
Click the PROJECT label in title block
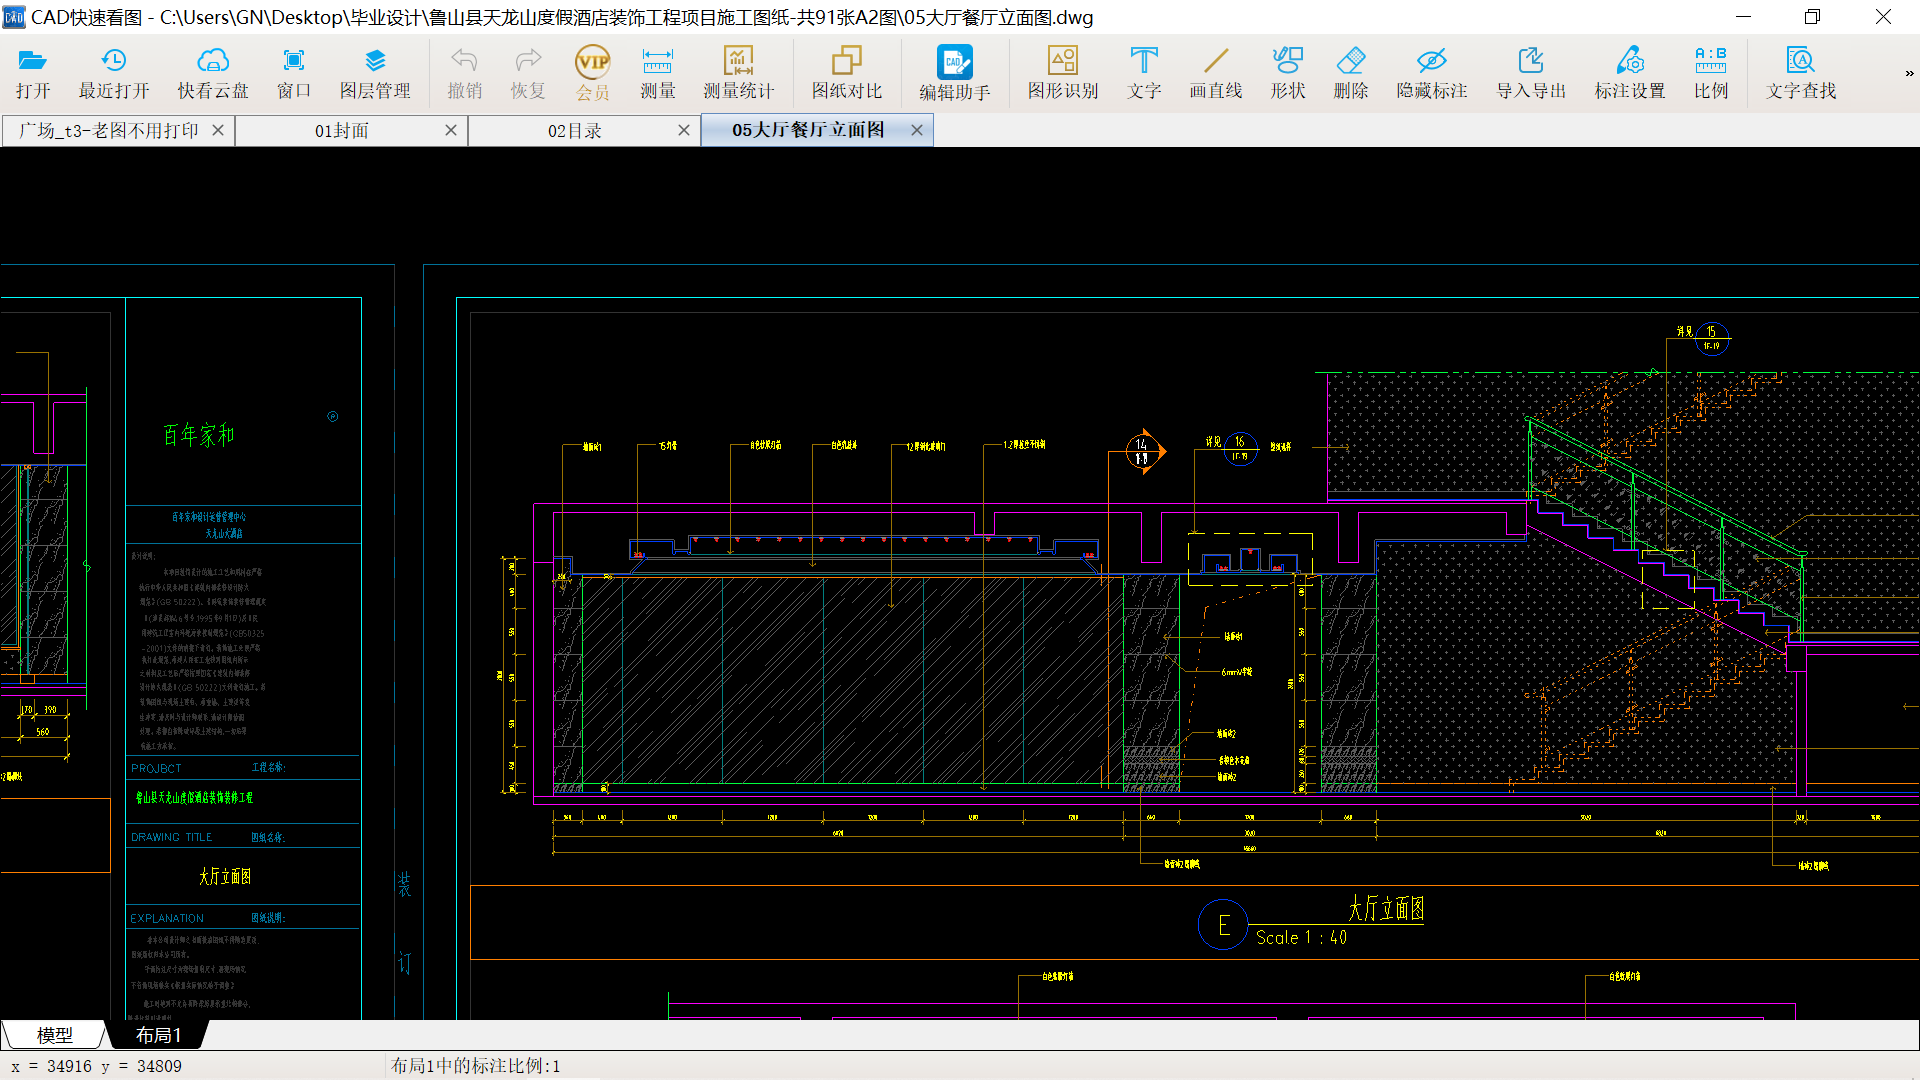pyautogui.click(x=156, y=769)
